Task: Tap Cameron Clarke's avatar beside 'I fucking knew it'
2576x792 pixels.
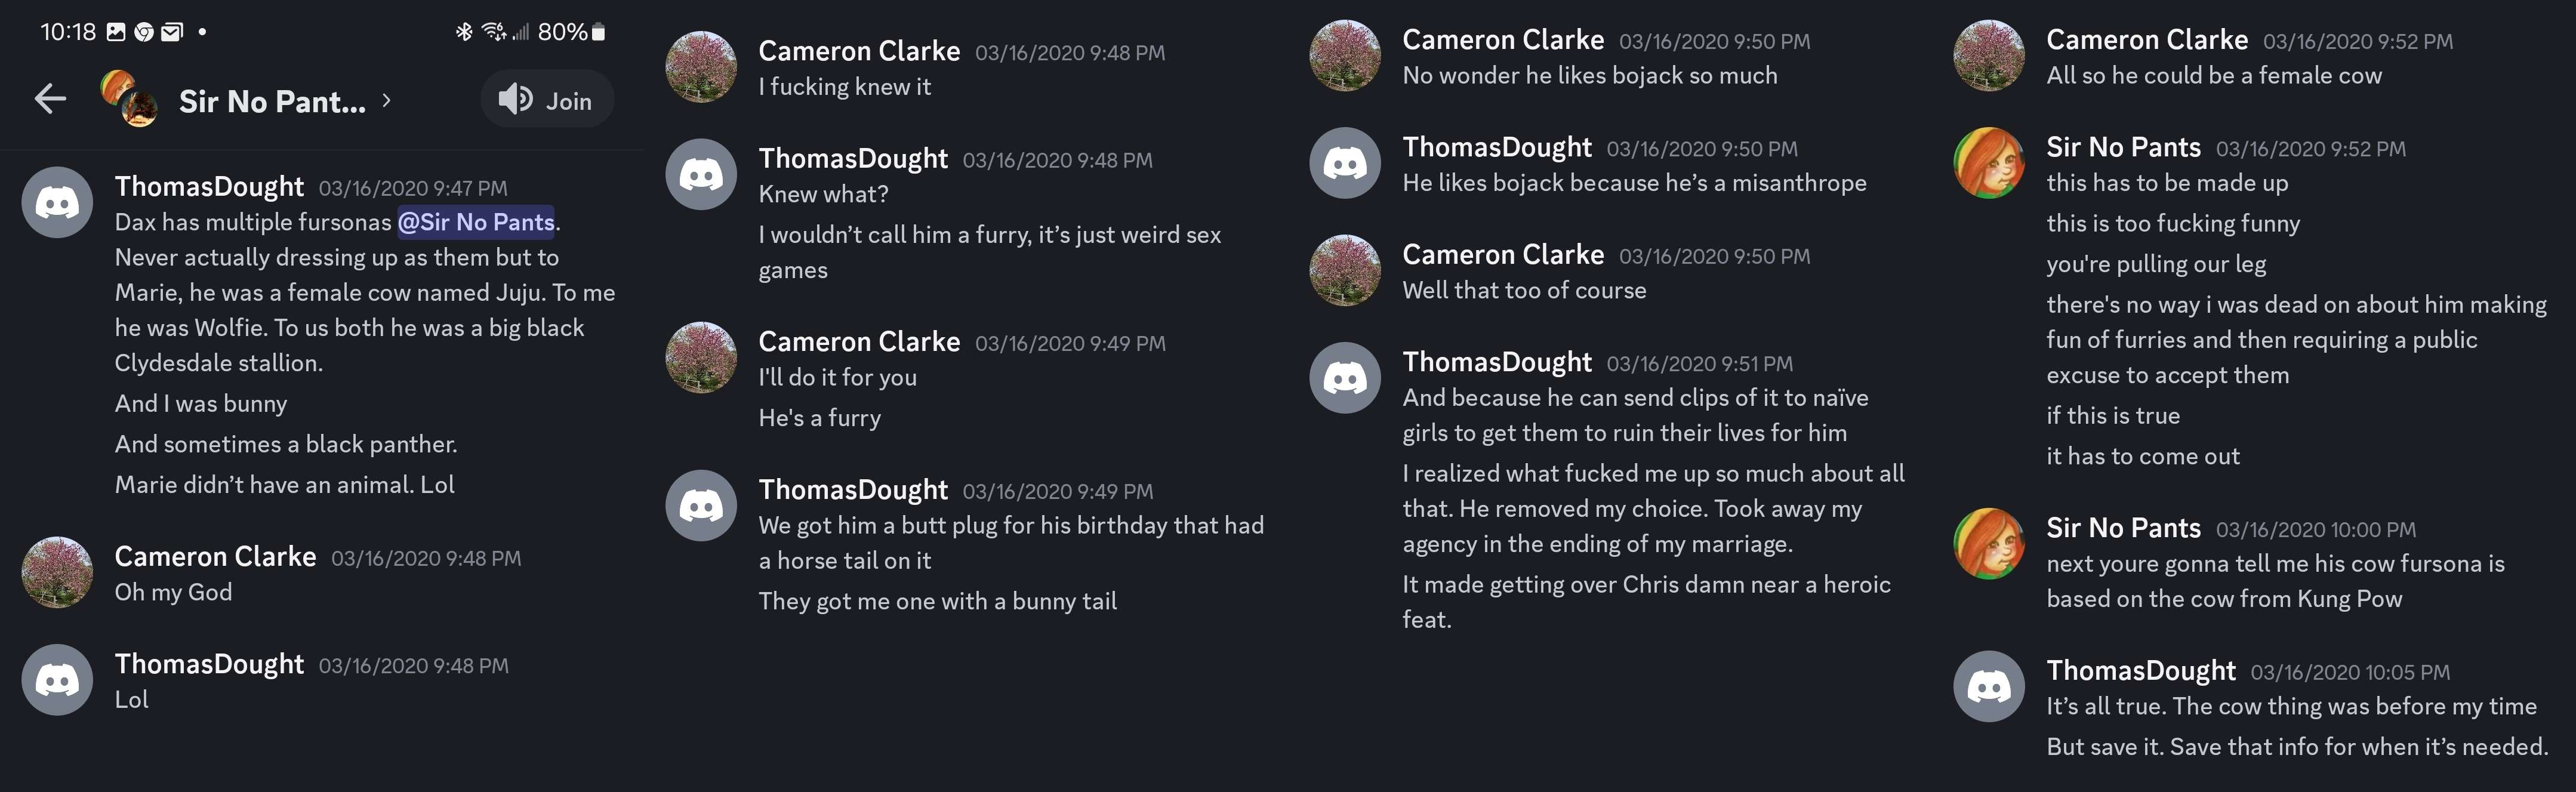Action: click(701, 67)
